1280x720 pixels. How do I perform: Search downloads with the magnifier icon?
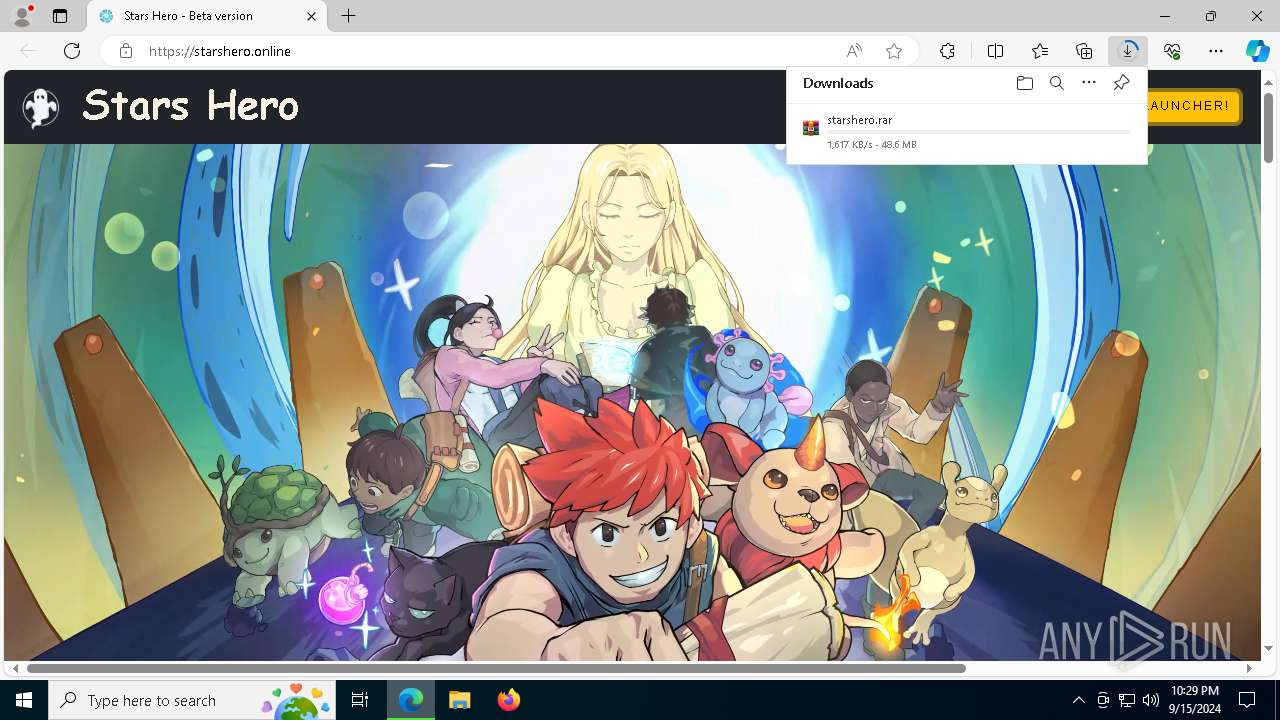[x=1056, y=83]
